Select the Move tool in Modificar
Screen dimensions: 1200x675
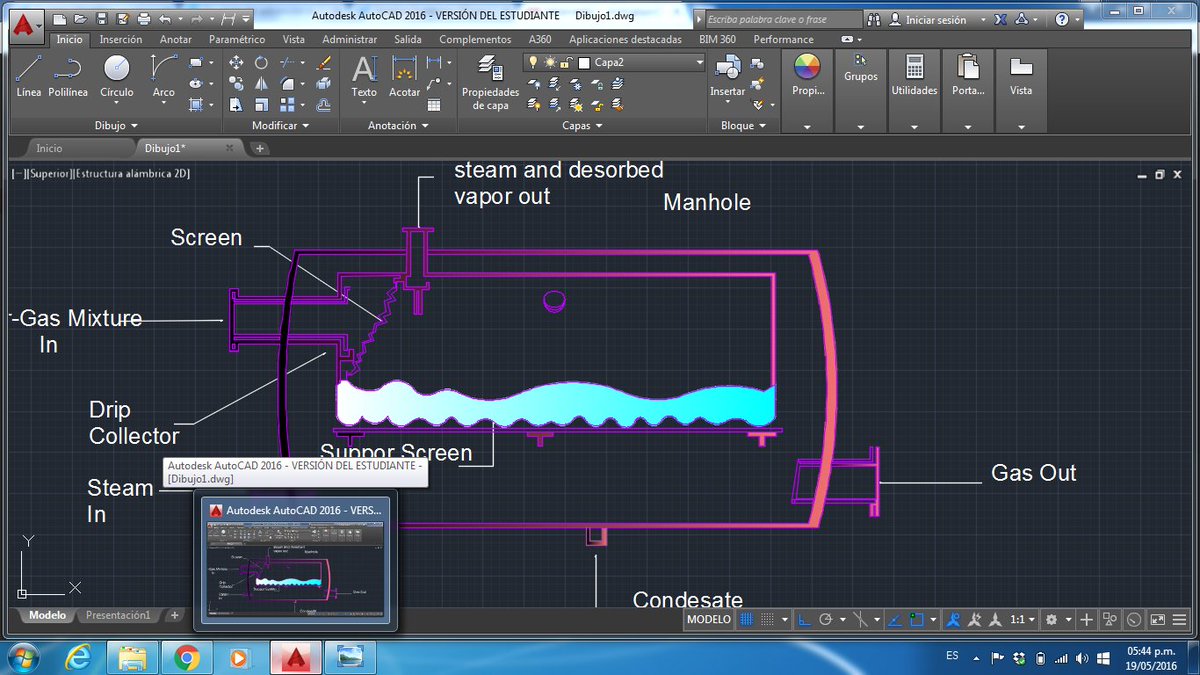[236, 62]
